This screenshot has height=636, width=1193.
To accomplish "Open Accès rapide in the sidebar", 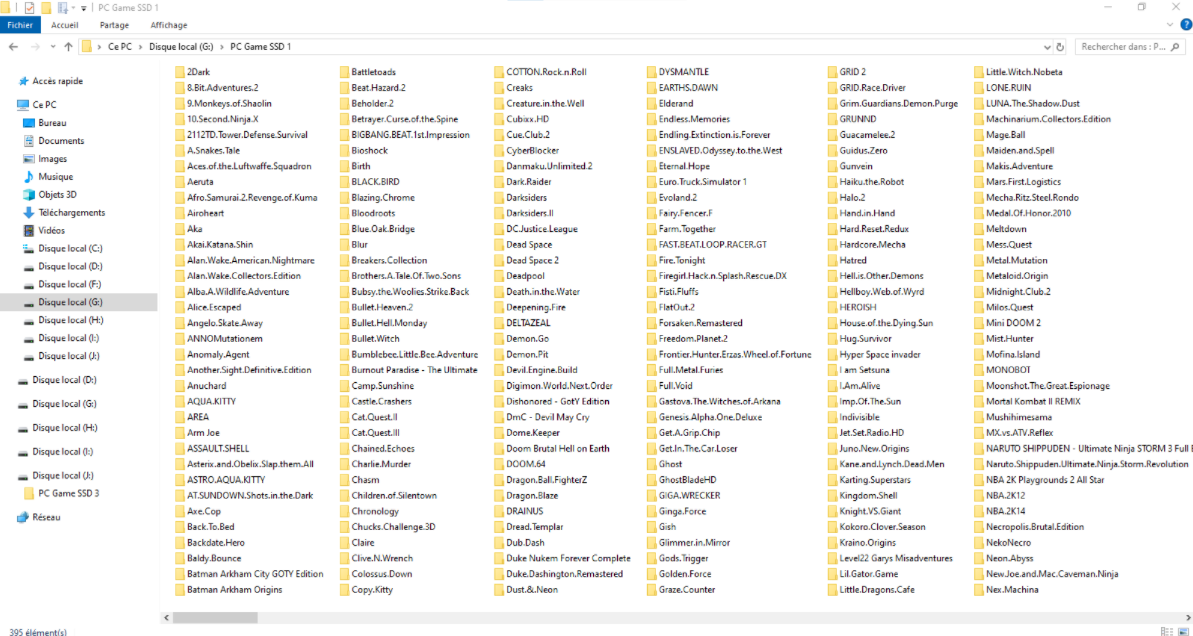I will coord(57,81).
